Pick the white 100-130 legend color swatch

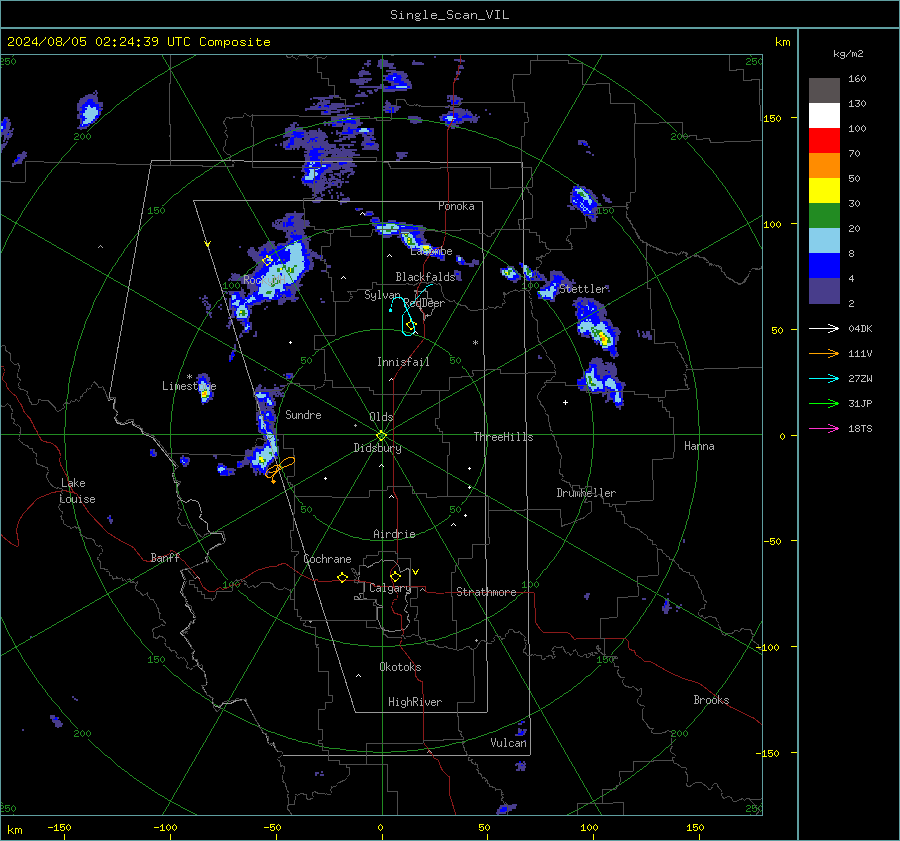click(x=824, y=116)
